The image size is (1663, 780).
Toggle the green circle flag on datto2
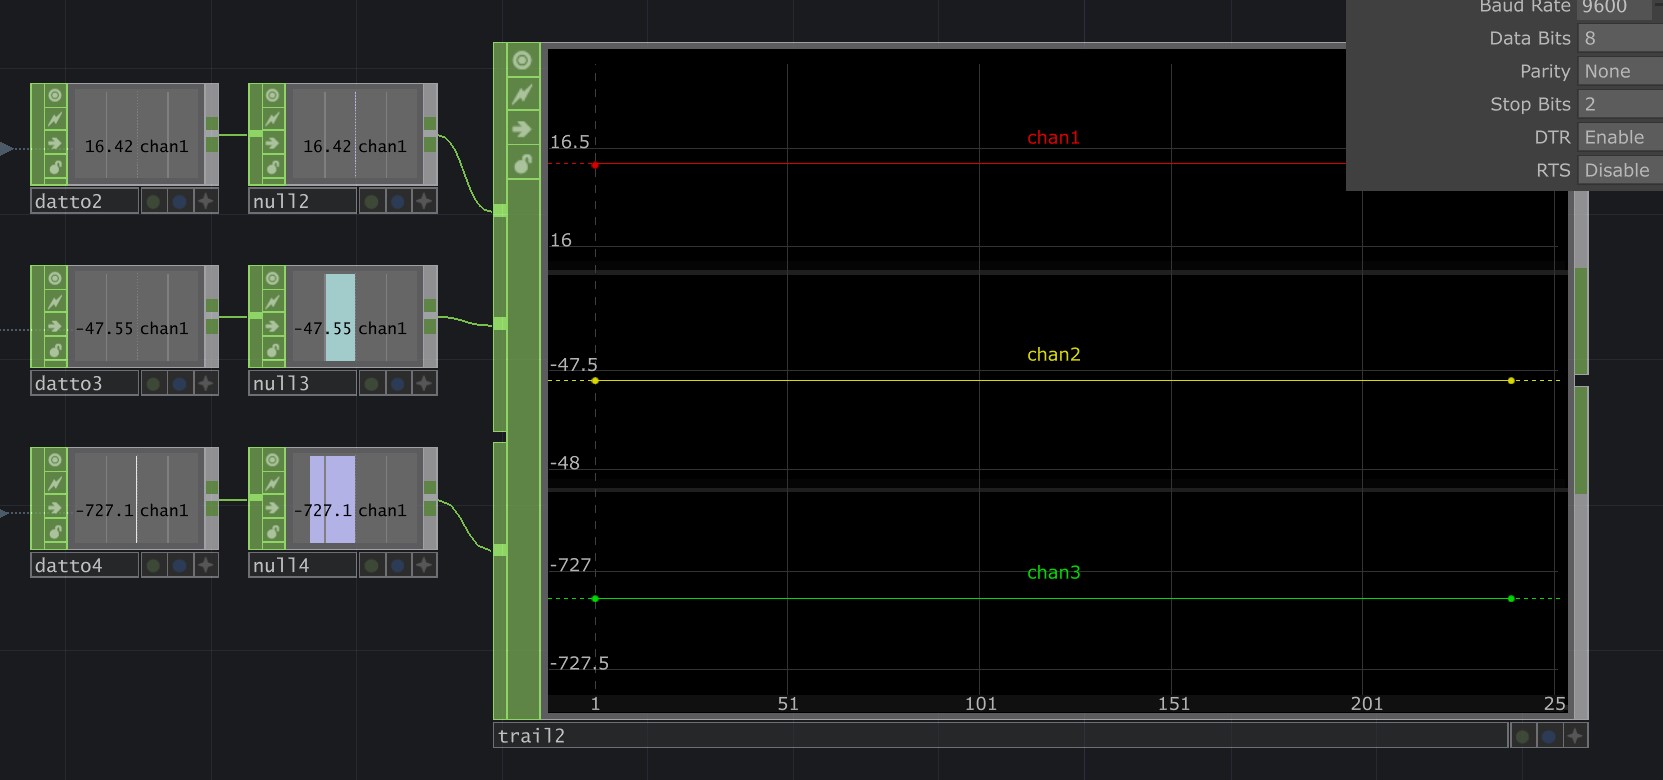pyautogui.click(x=153, y=201)
